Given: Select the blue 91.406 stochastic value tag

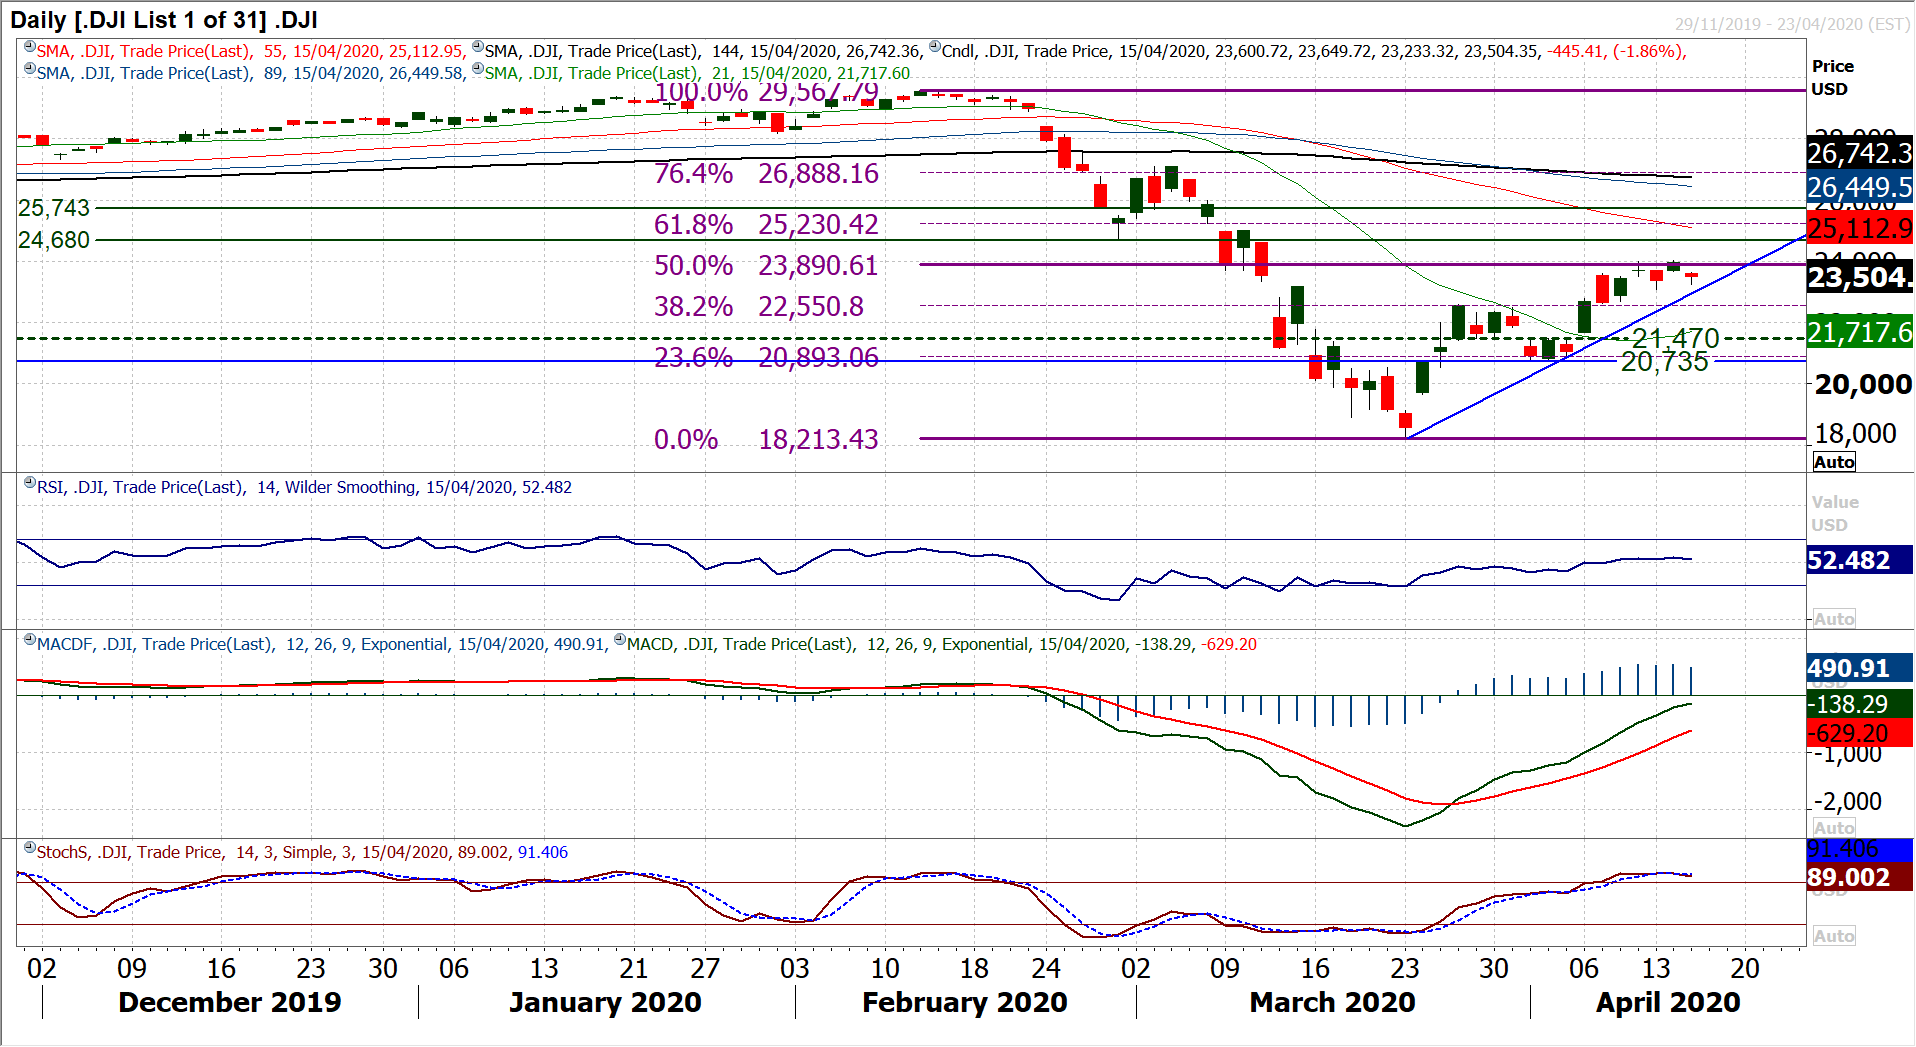Looking at the screenshot, I should [x=1860, y=850].
